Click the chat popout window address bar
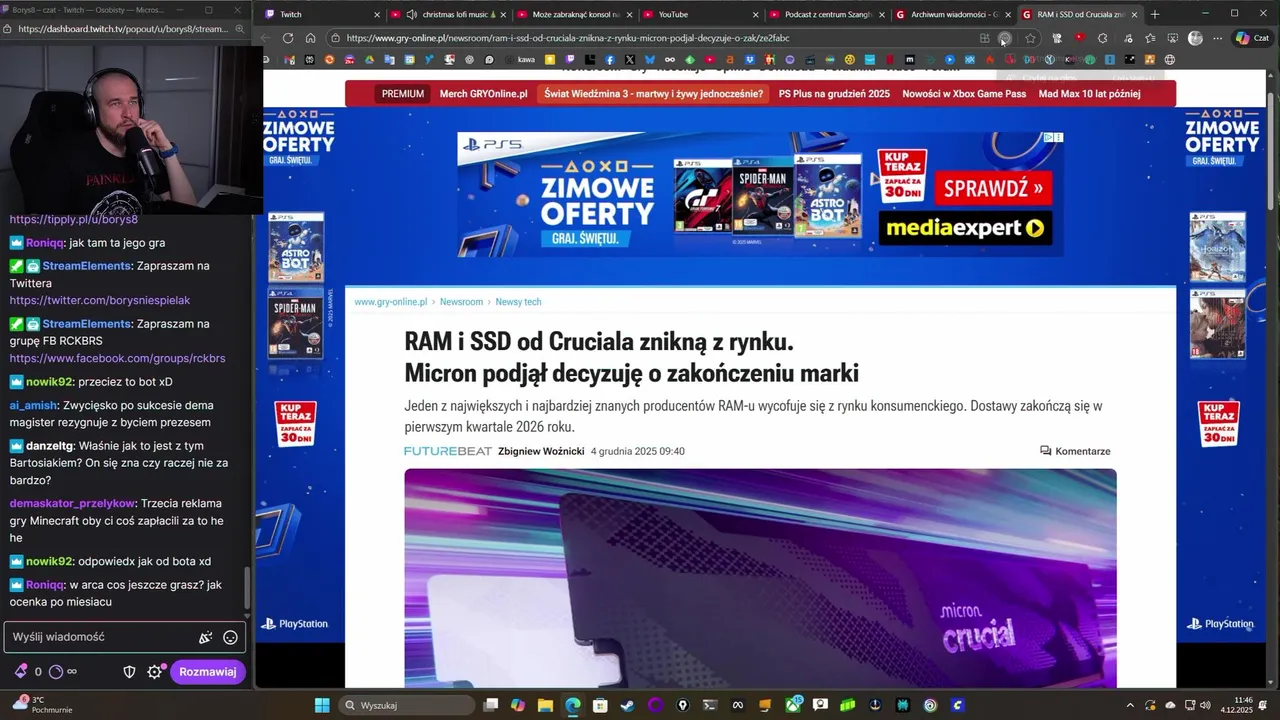Image resolution: width=1280 pixels, height=720 pixels. [x=122, y=29]
